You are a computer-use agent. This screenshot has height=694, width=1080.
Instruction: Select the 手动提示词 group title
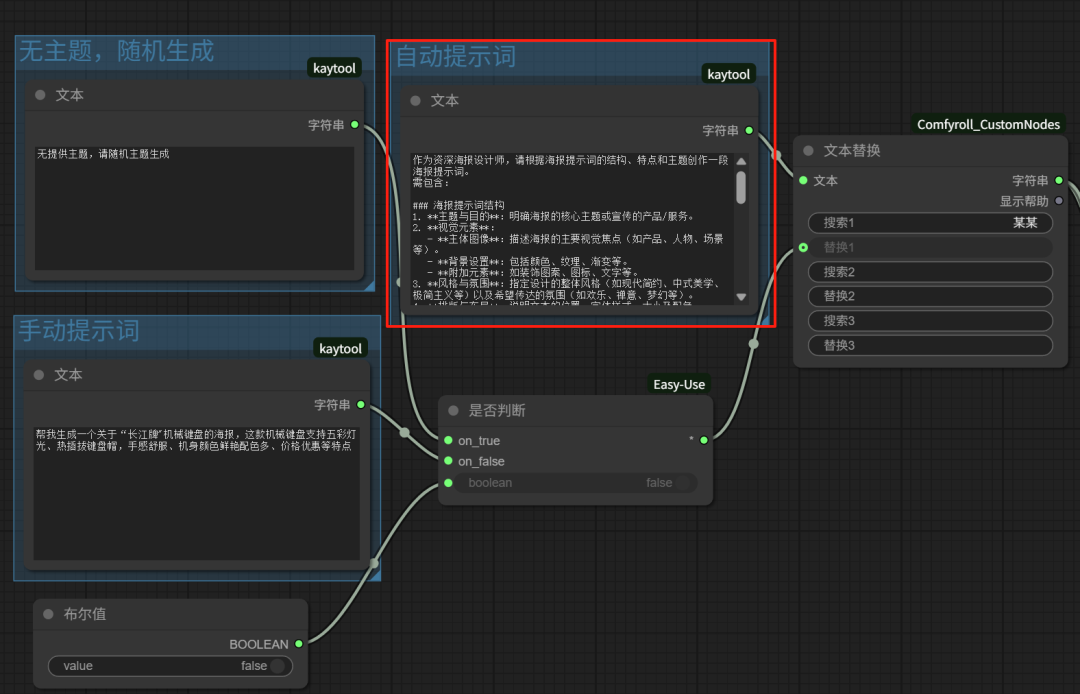(x=79, y=331)
